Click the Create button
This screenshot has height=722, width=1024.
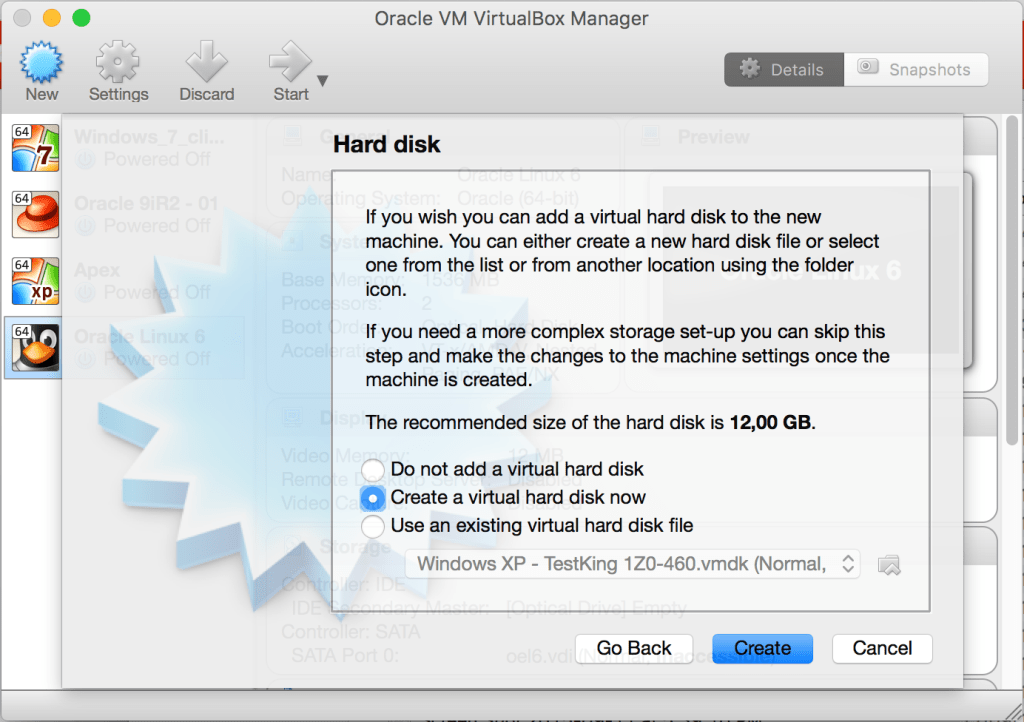point(762,648)
